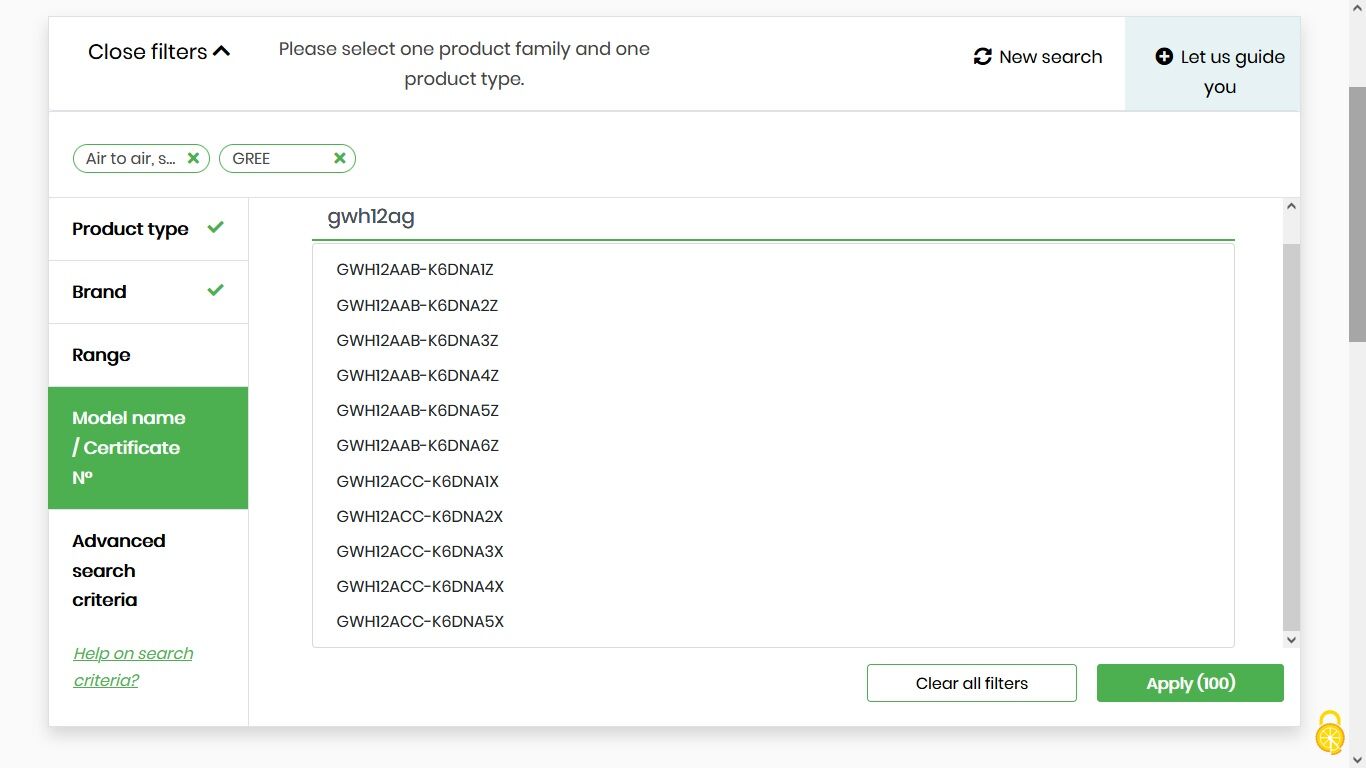Remove the Air to air filter chip
Viewport: 1366px width, 768px height.
[x=193, y=158]
